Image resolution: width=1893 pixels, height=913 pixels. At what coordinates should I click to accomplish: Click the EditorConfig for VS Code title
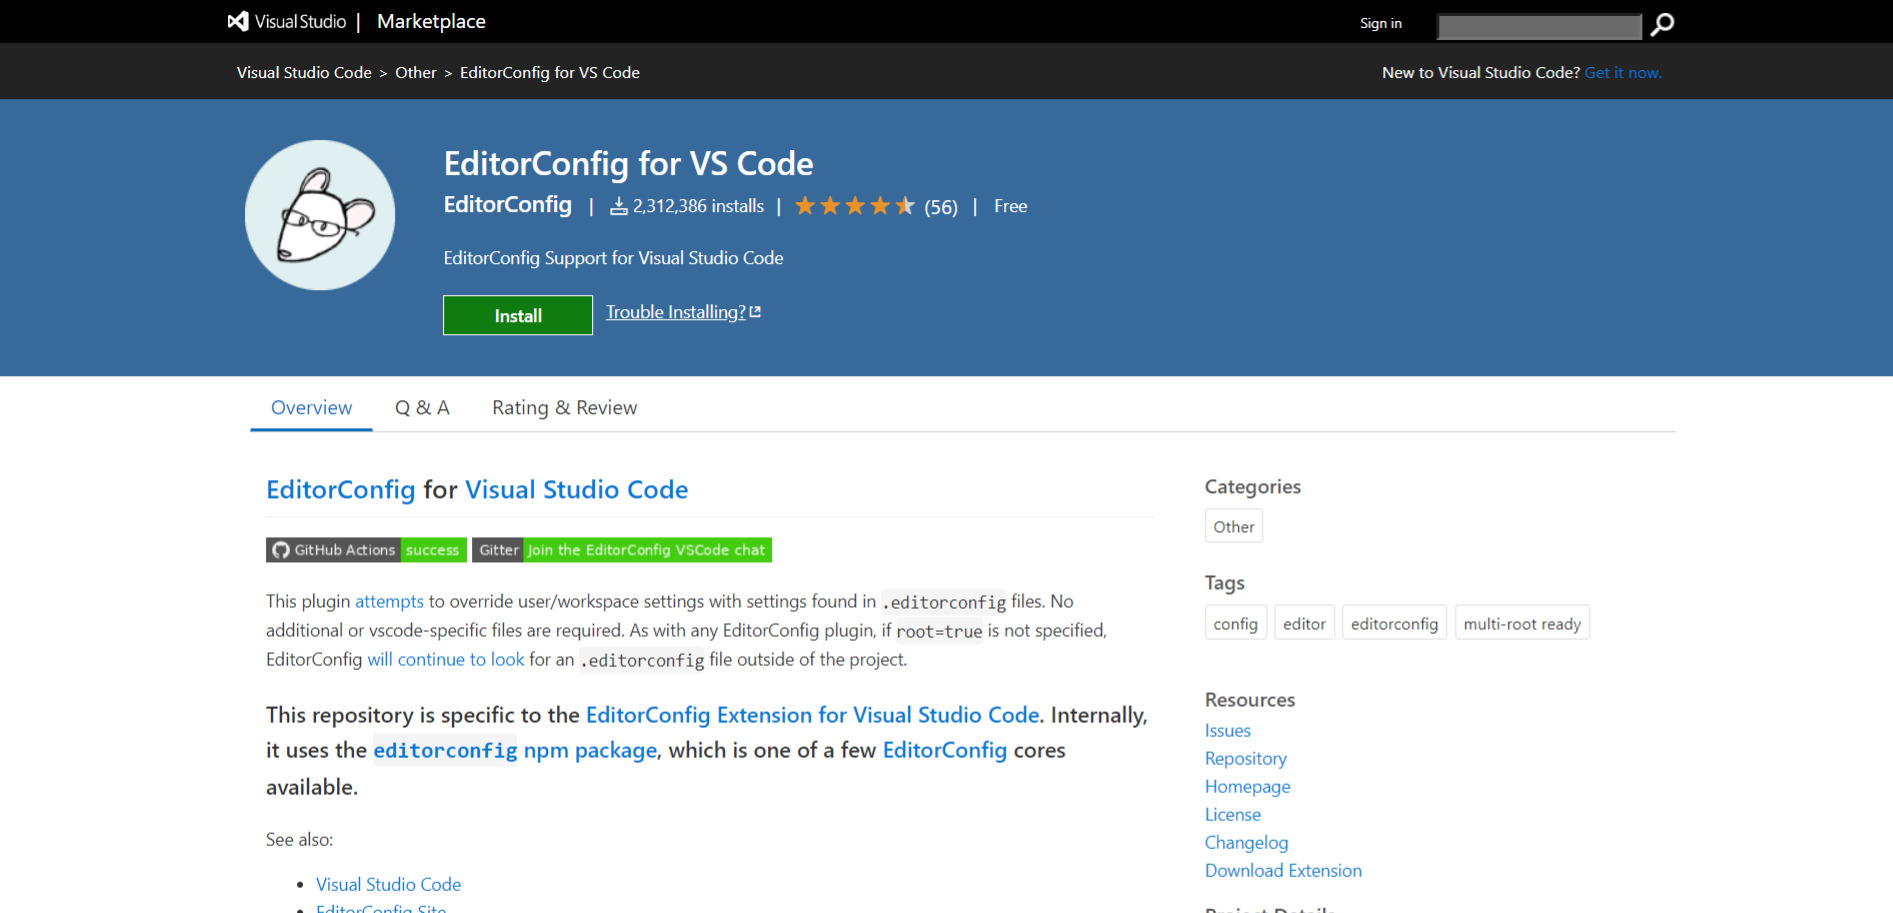pos(629,163)
